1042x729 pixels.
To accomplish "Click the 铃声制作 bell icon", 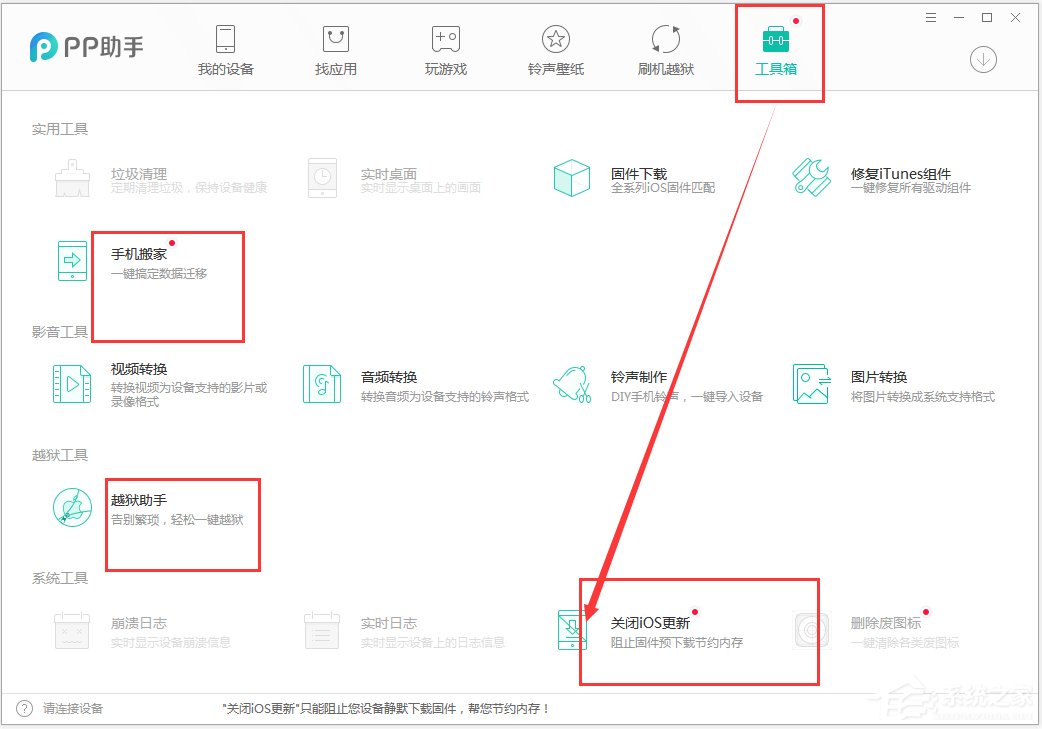I will coord(572,383).
